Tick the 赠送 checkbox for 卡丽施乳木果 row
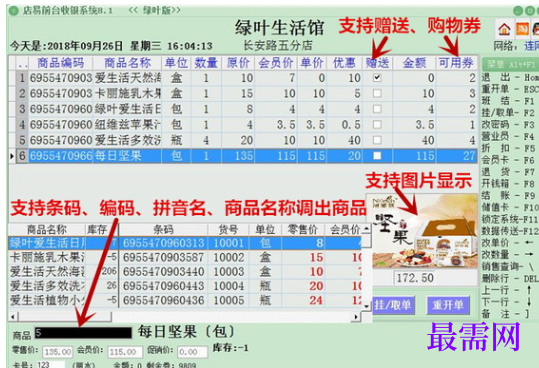Screen dimensions: 539x368 pos(377,93)
